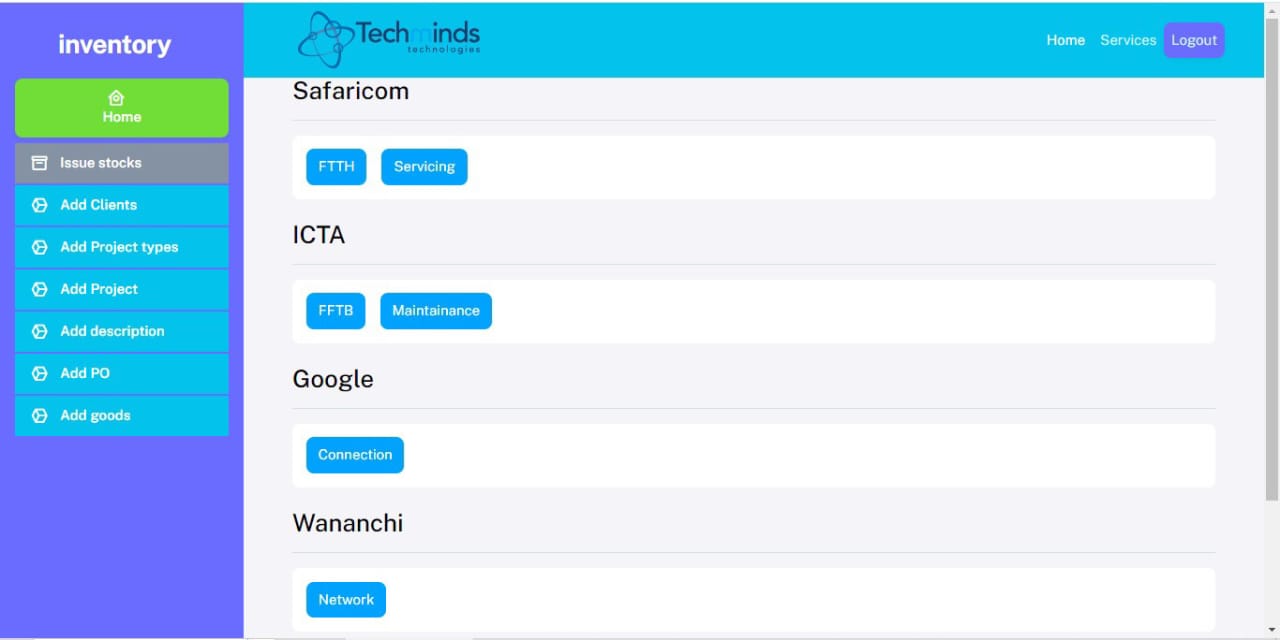1280x640 pixels.
Task: Click the icon beside Add Clients
Action: point(40,205)
